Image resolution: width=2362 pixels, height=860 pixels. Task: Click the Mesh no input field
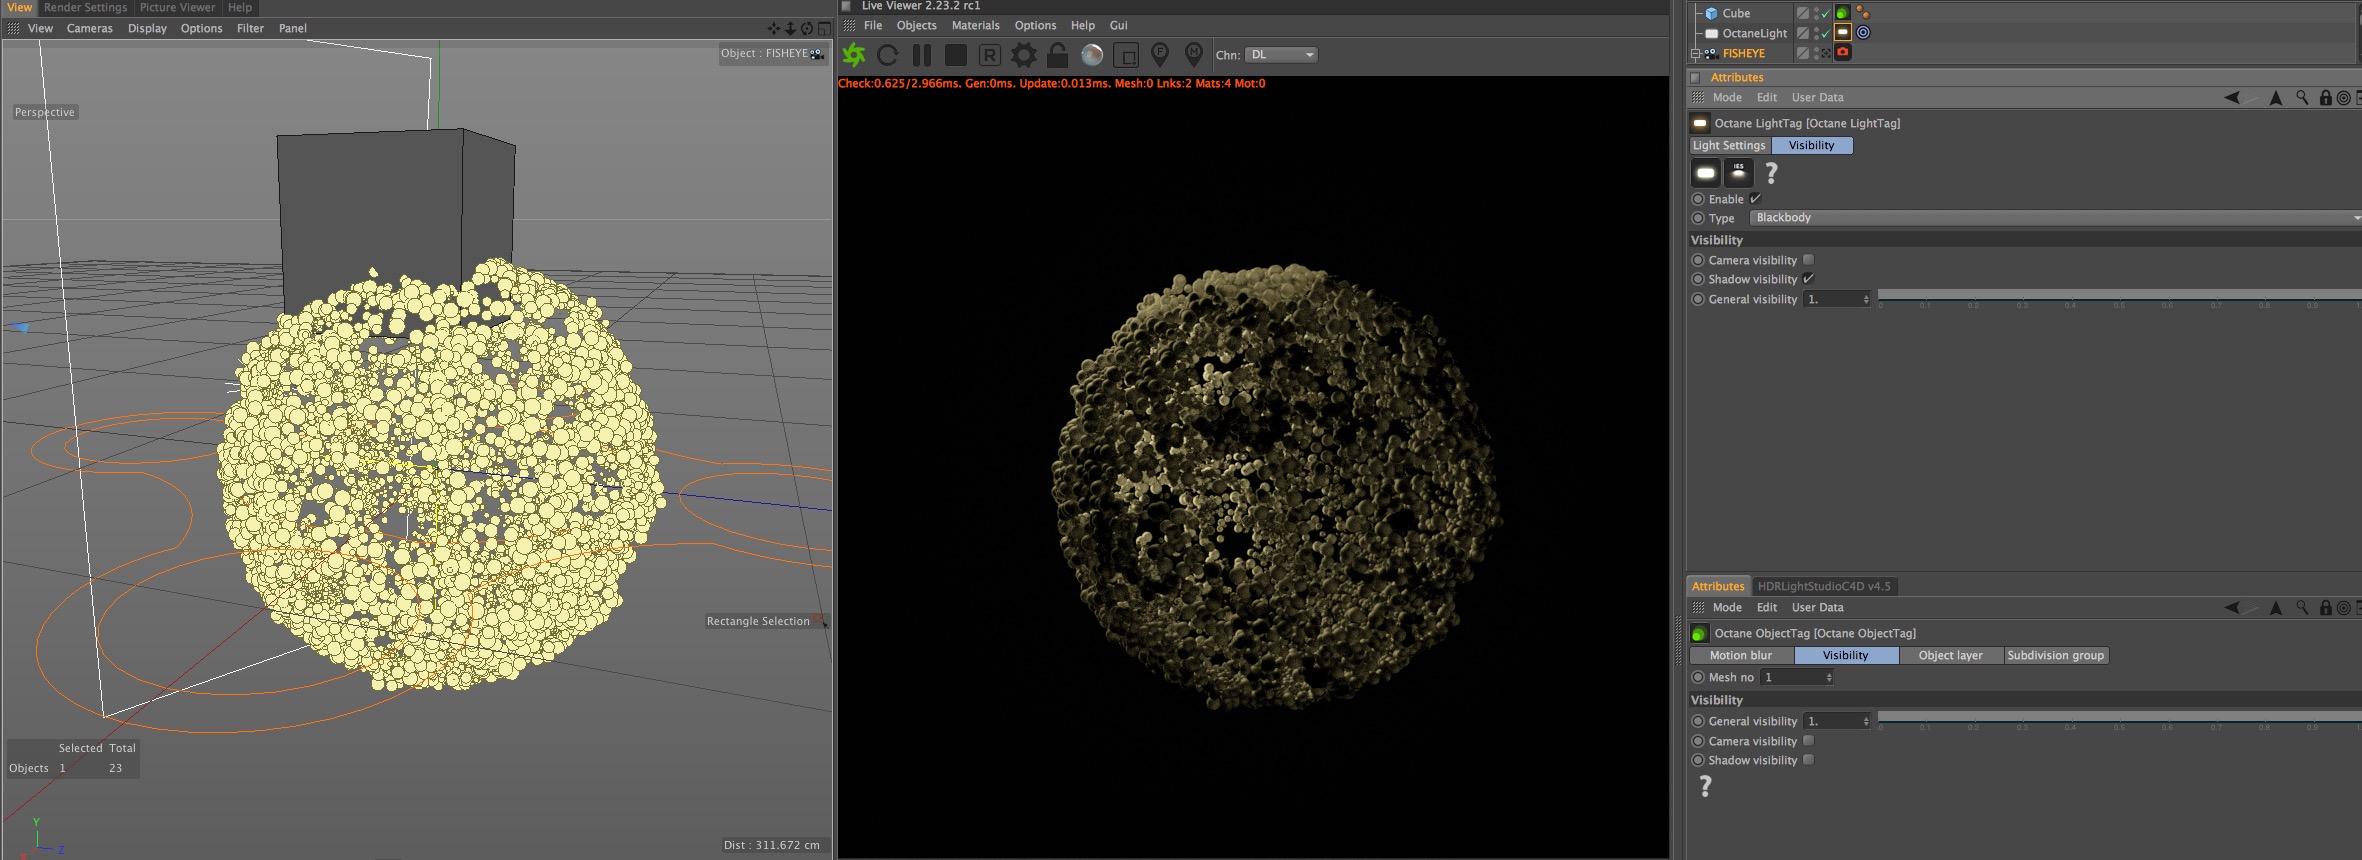(x=1794, y=678)
